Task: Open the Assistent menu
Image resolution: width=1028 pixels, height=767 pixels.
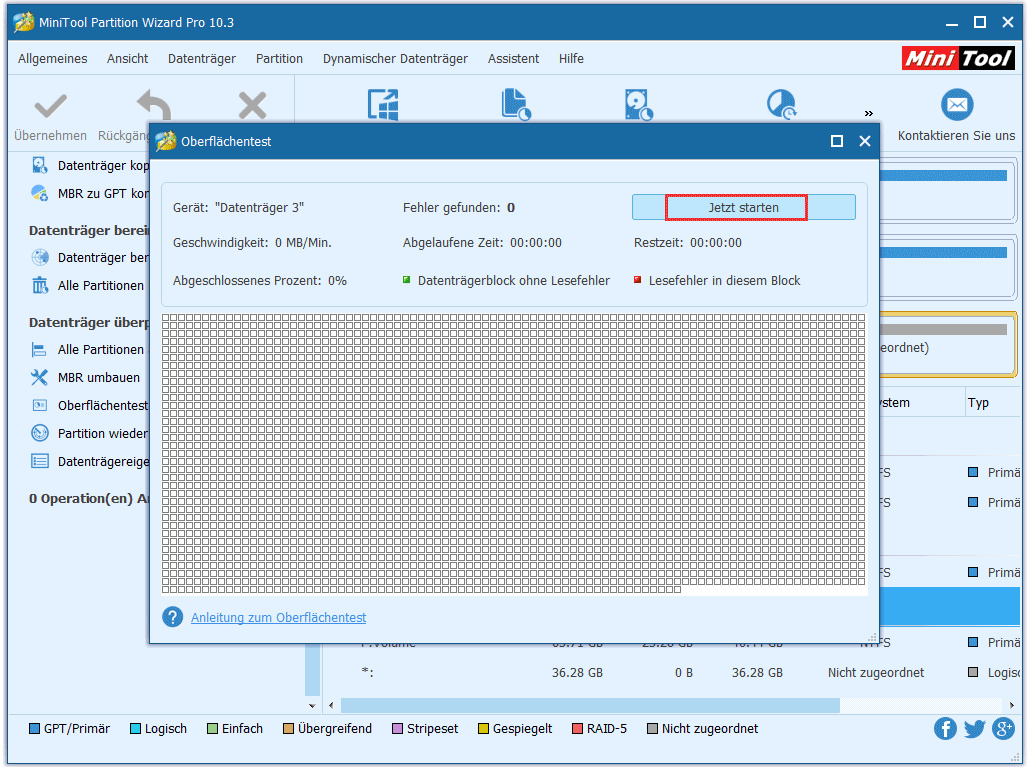Action: [513, 58]
